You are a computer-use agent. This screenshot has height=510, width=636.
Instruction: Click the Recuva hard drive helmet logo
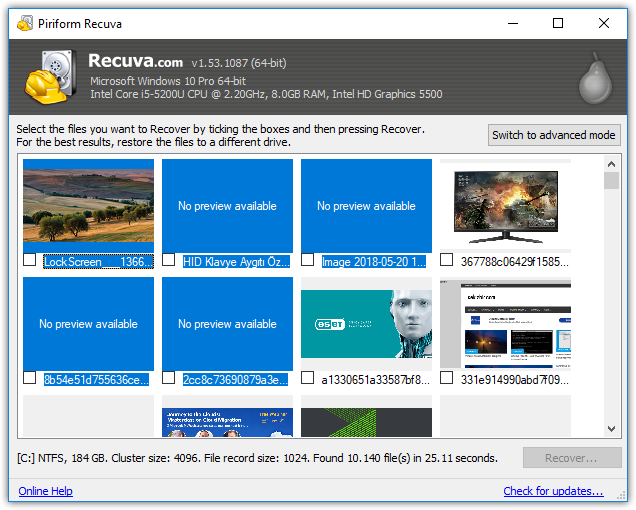click(x=51, y=77)
